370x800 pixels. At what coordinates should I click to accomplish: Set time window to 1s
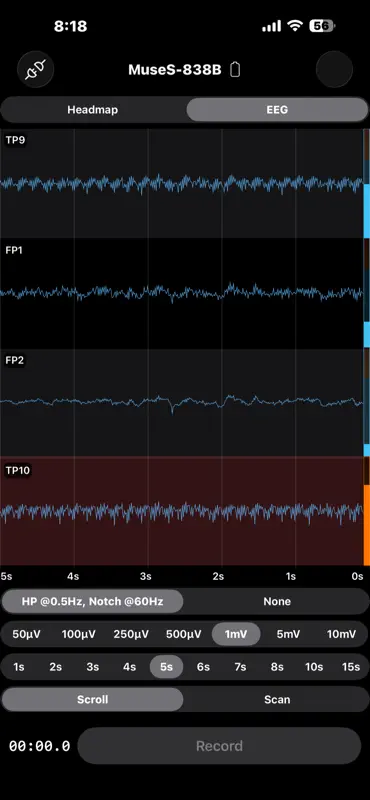click(19, 667)
